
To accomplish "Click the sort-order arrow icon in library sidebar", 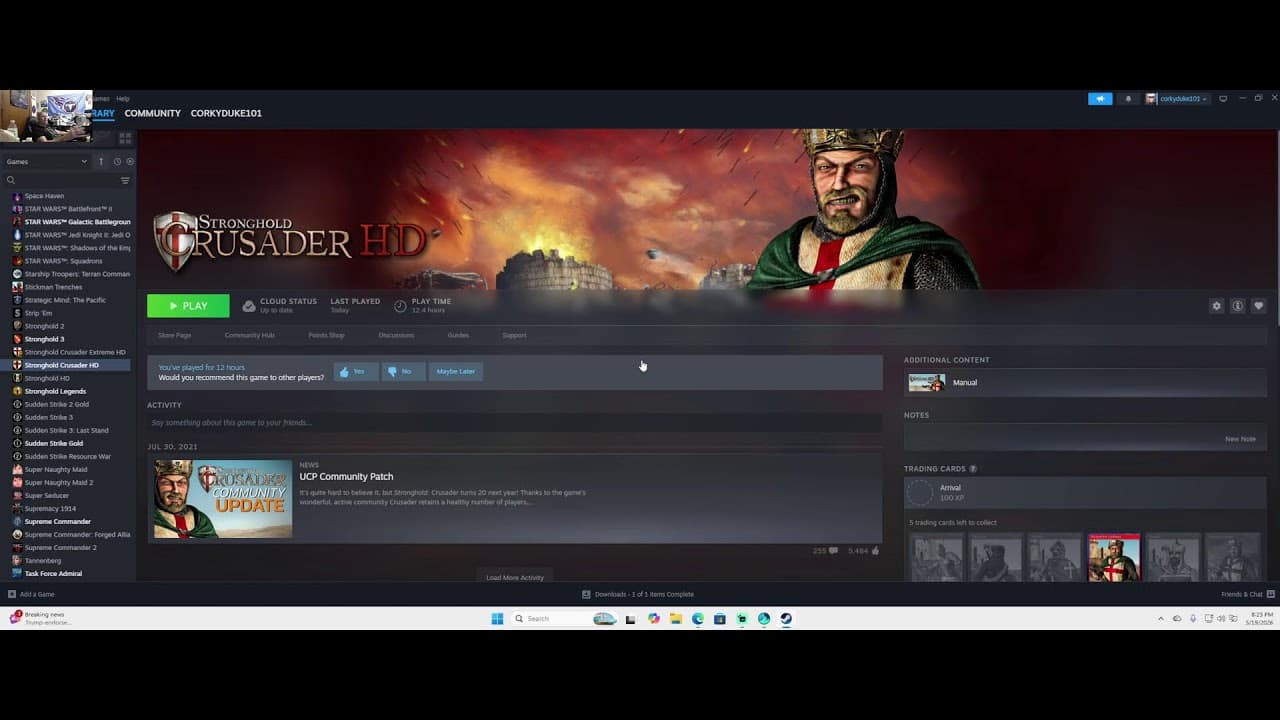I will pyautogui.click(x=100, y=161).
